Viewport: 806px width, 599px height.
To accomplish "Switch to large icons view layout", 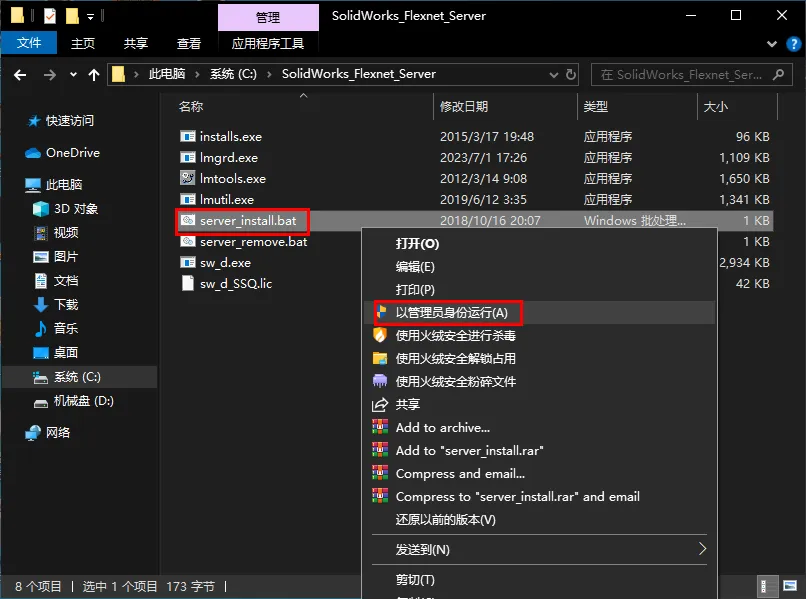I will pyautogui.click(x=790, y=586).
